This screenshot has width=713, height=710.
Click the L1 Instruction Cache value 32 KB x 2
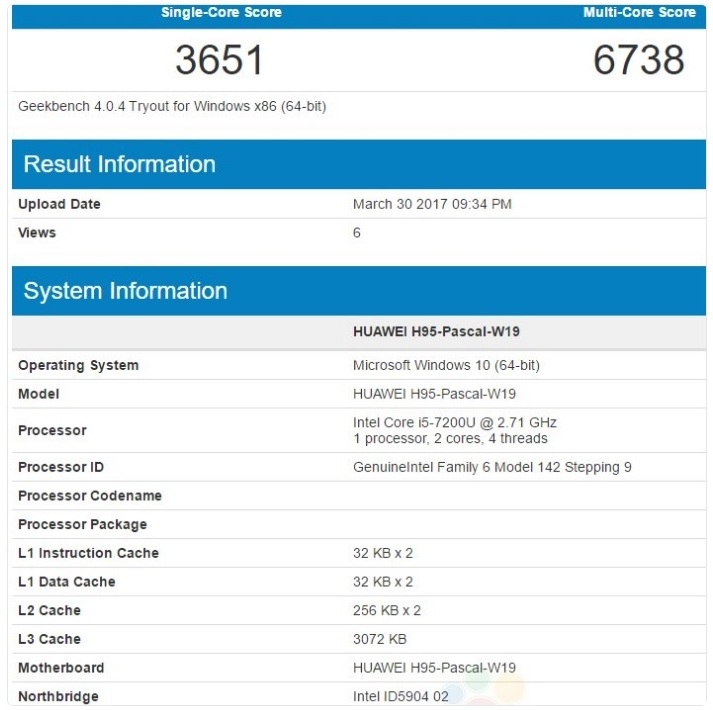[383, 553]
